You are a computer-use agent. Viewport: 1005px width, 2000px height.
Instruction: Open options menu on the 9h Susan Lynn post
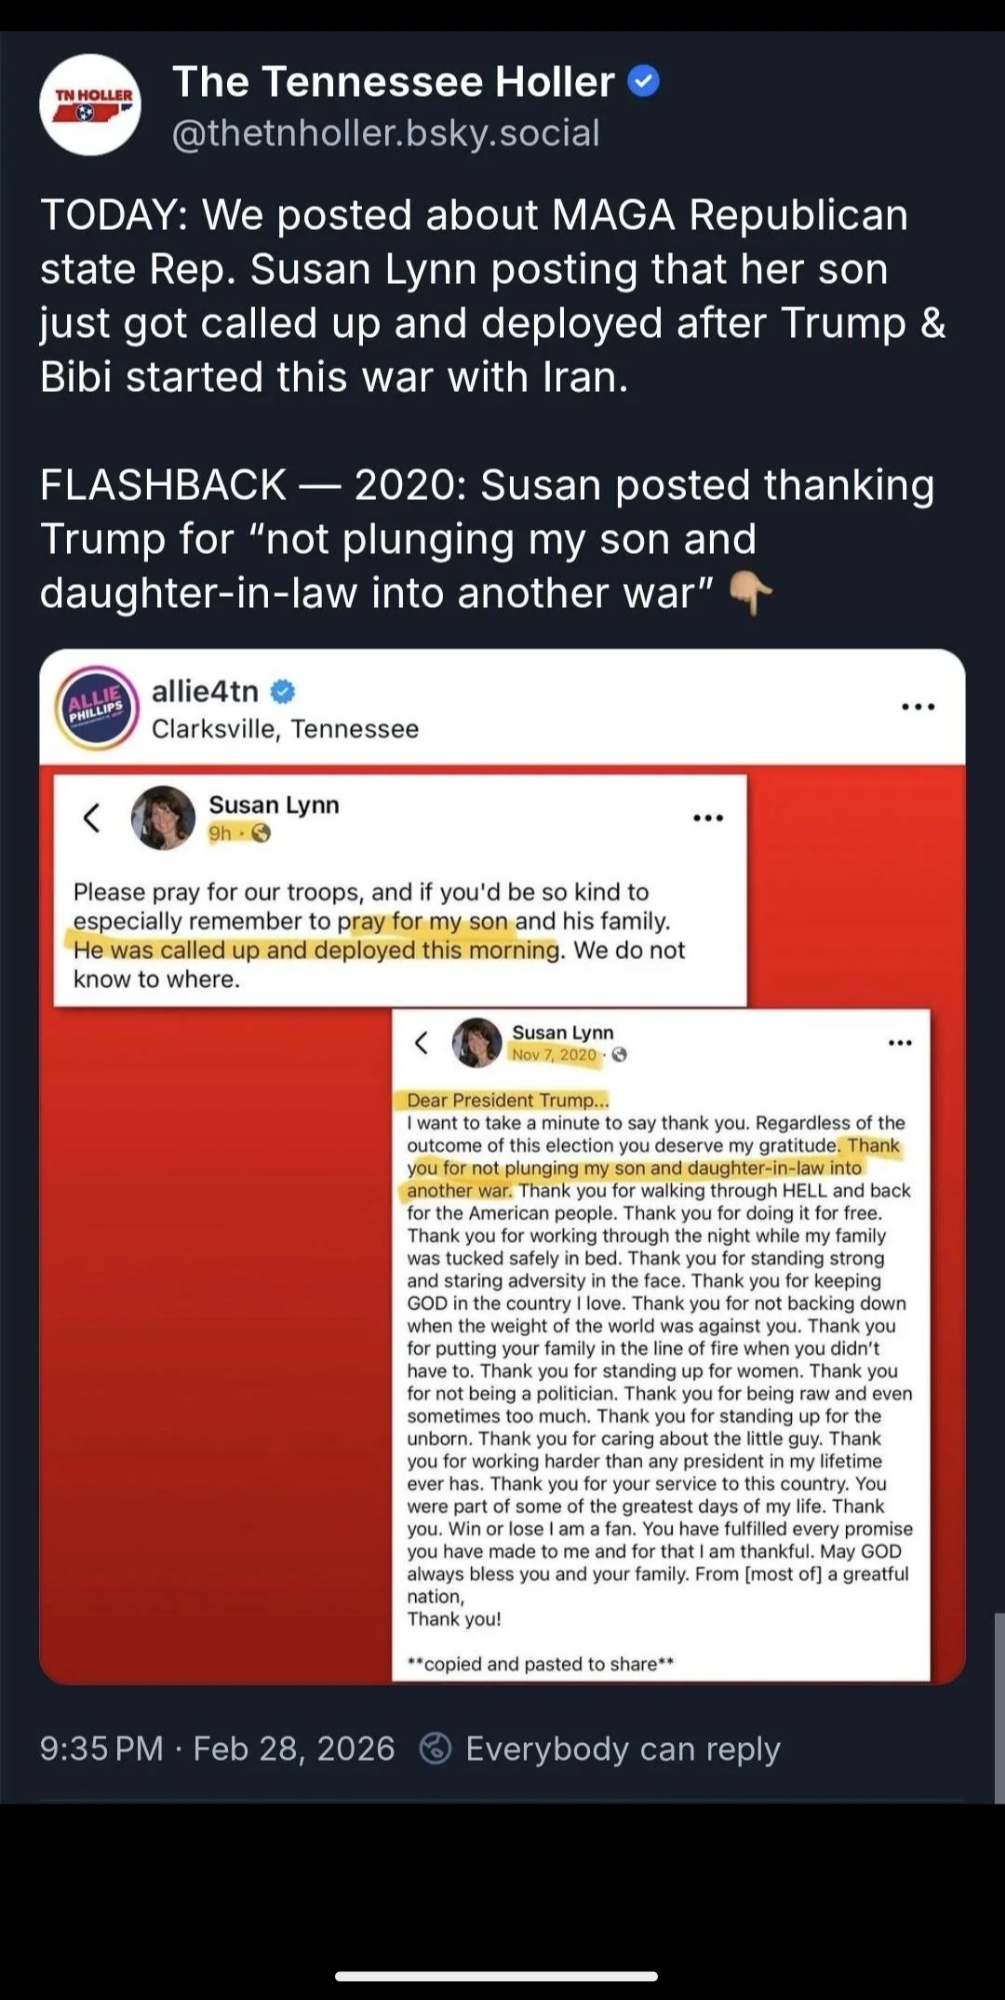coord(708,818)
